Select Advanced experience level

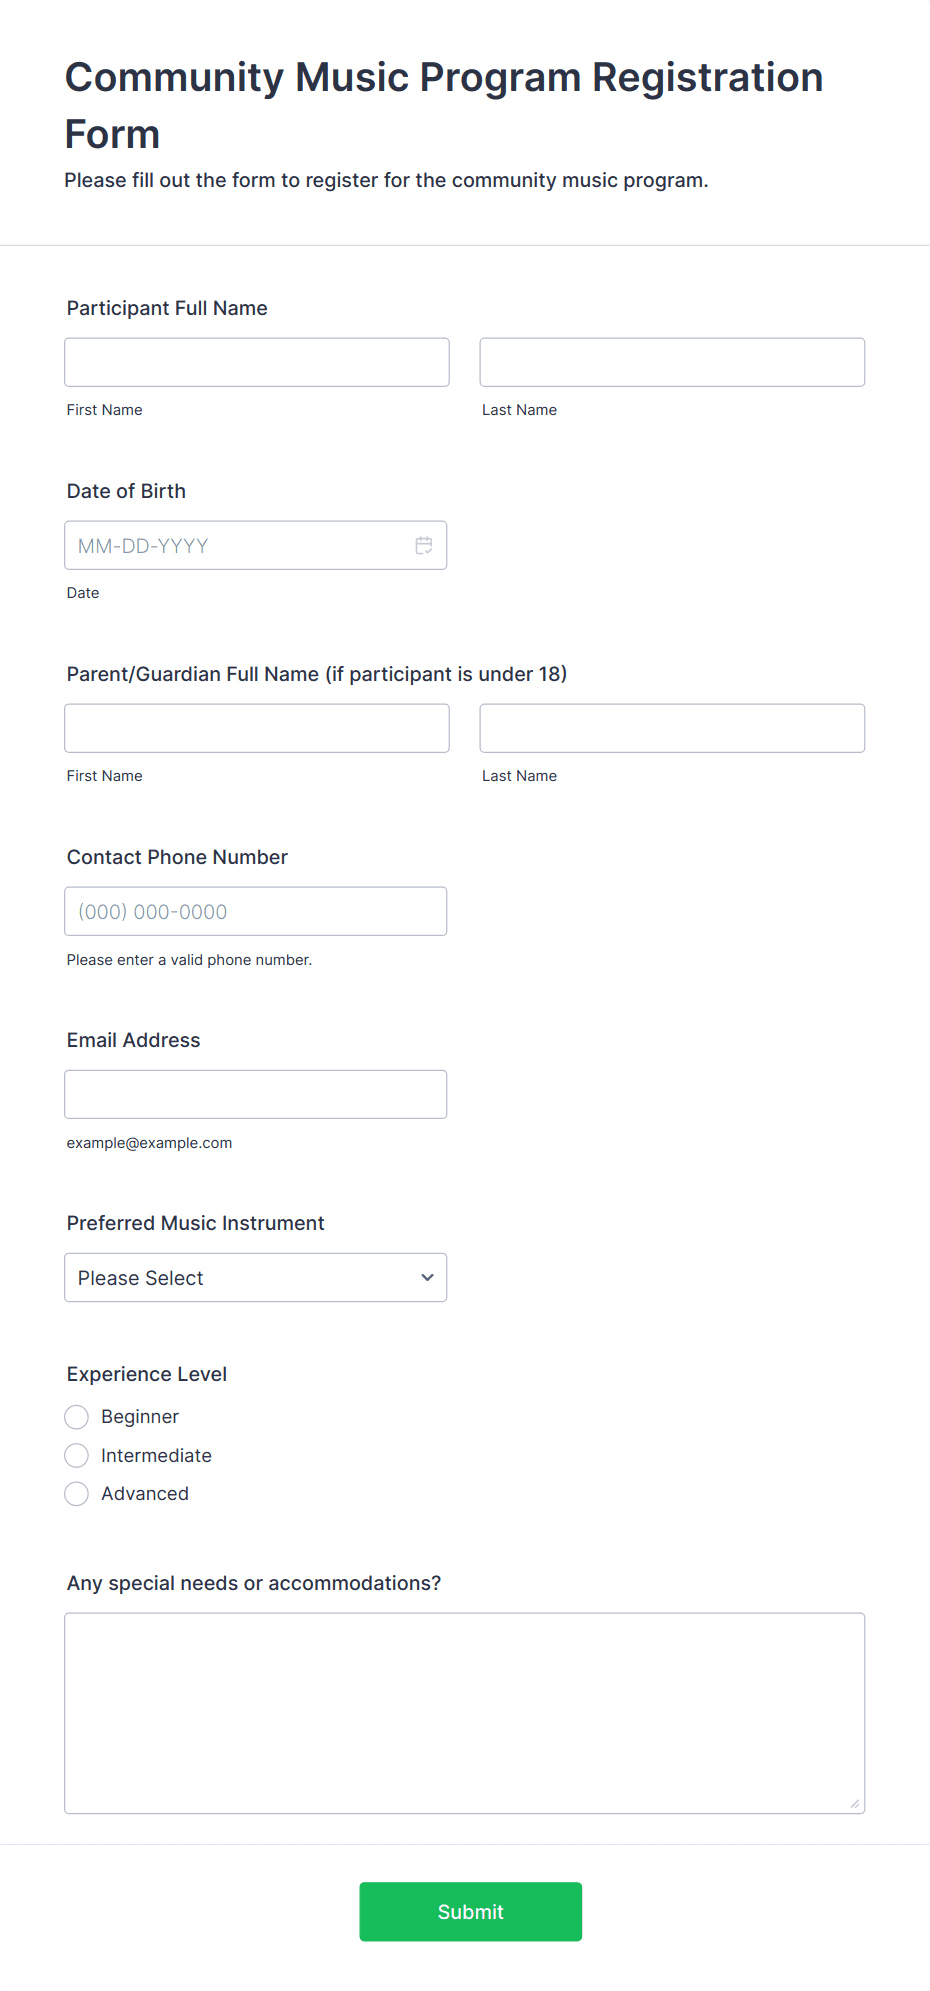pos(77,1494)
